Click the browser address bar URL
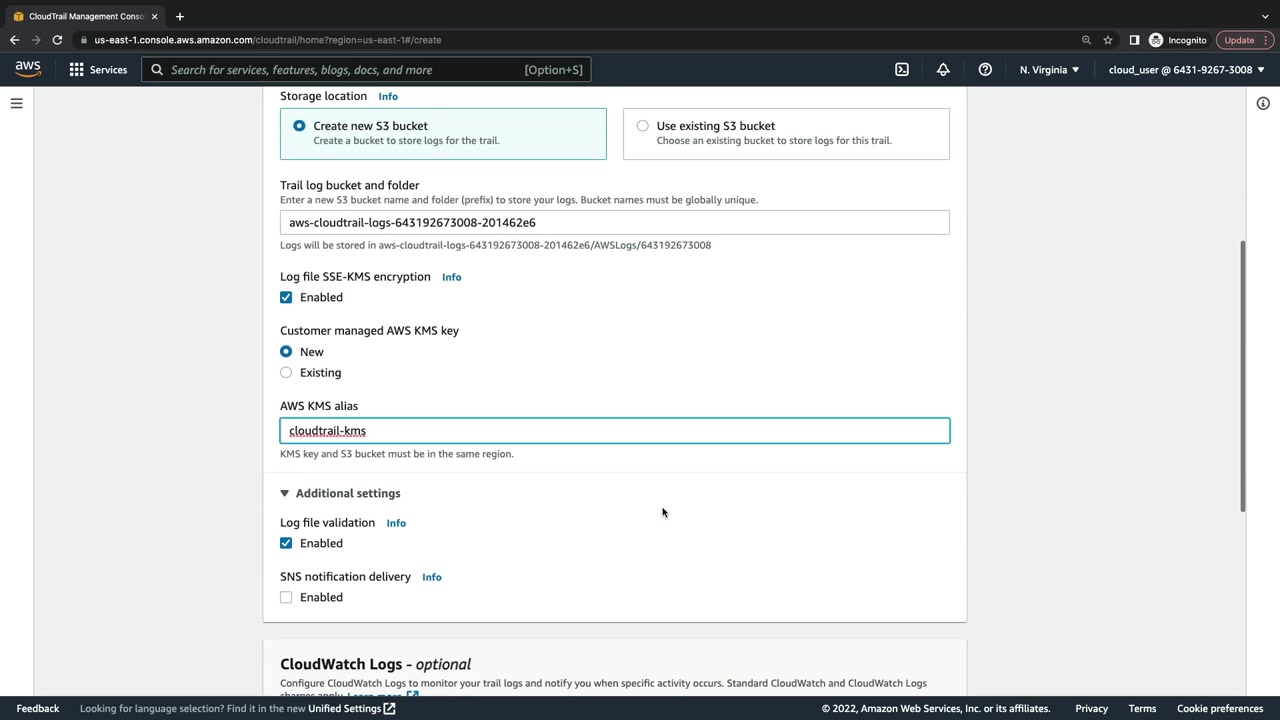The image size is (1280, 720). pyautogui.click(x=268, y=40)
